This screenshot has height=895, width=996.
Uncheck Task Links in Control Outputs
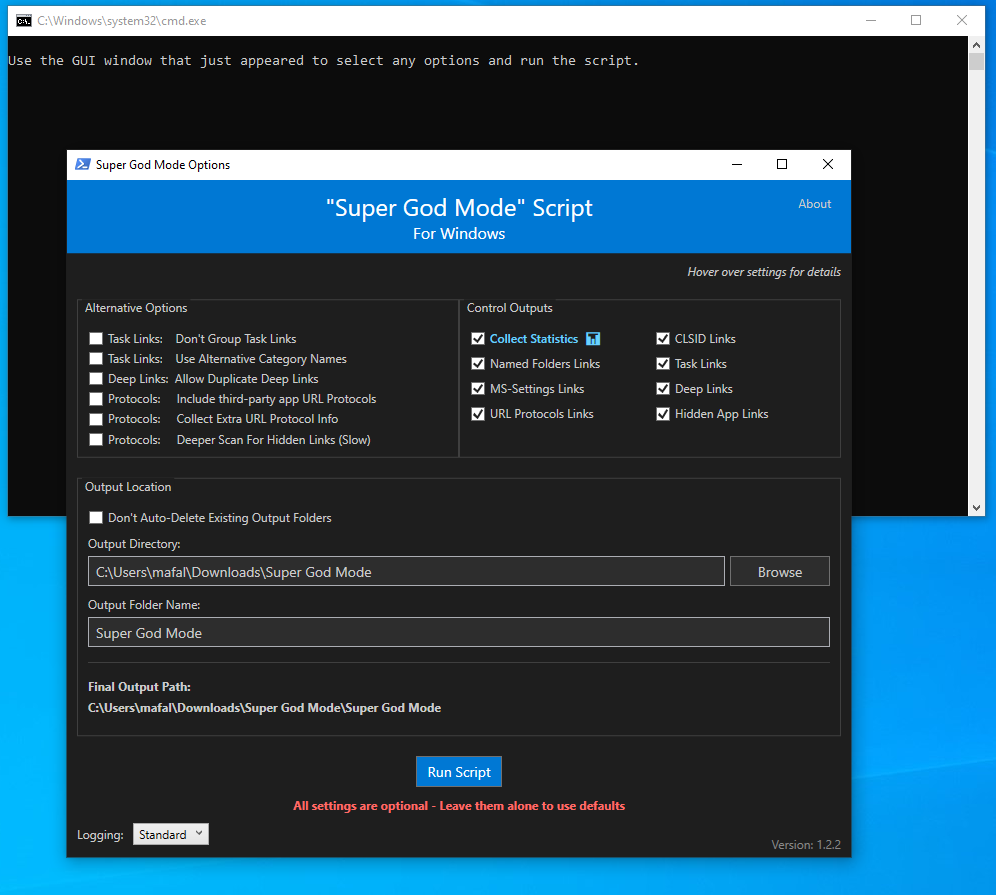(663, 363)
